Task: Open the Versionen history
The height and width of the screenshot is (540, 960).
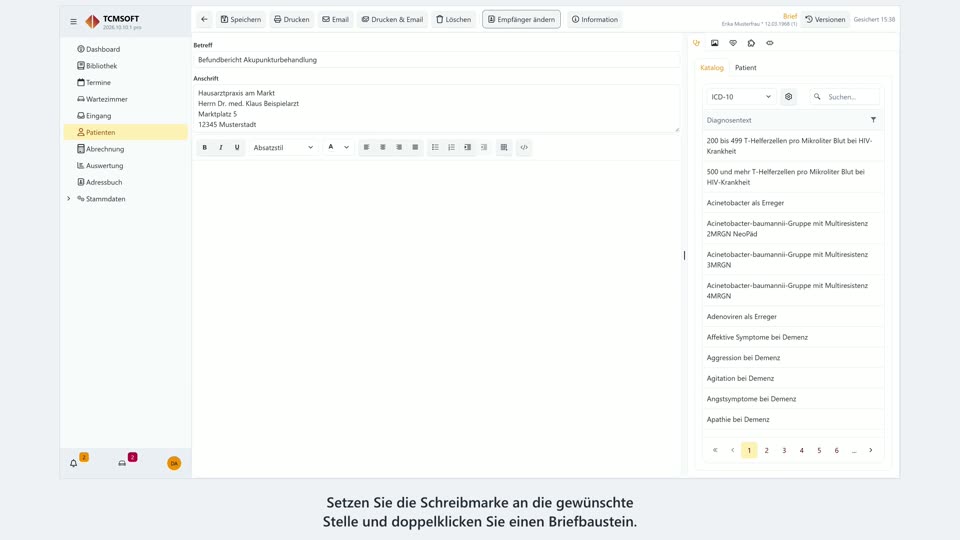Action: point(825,20)
